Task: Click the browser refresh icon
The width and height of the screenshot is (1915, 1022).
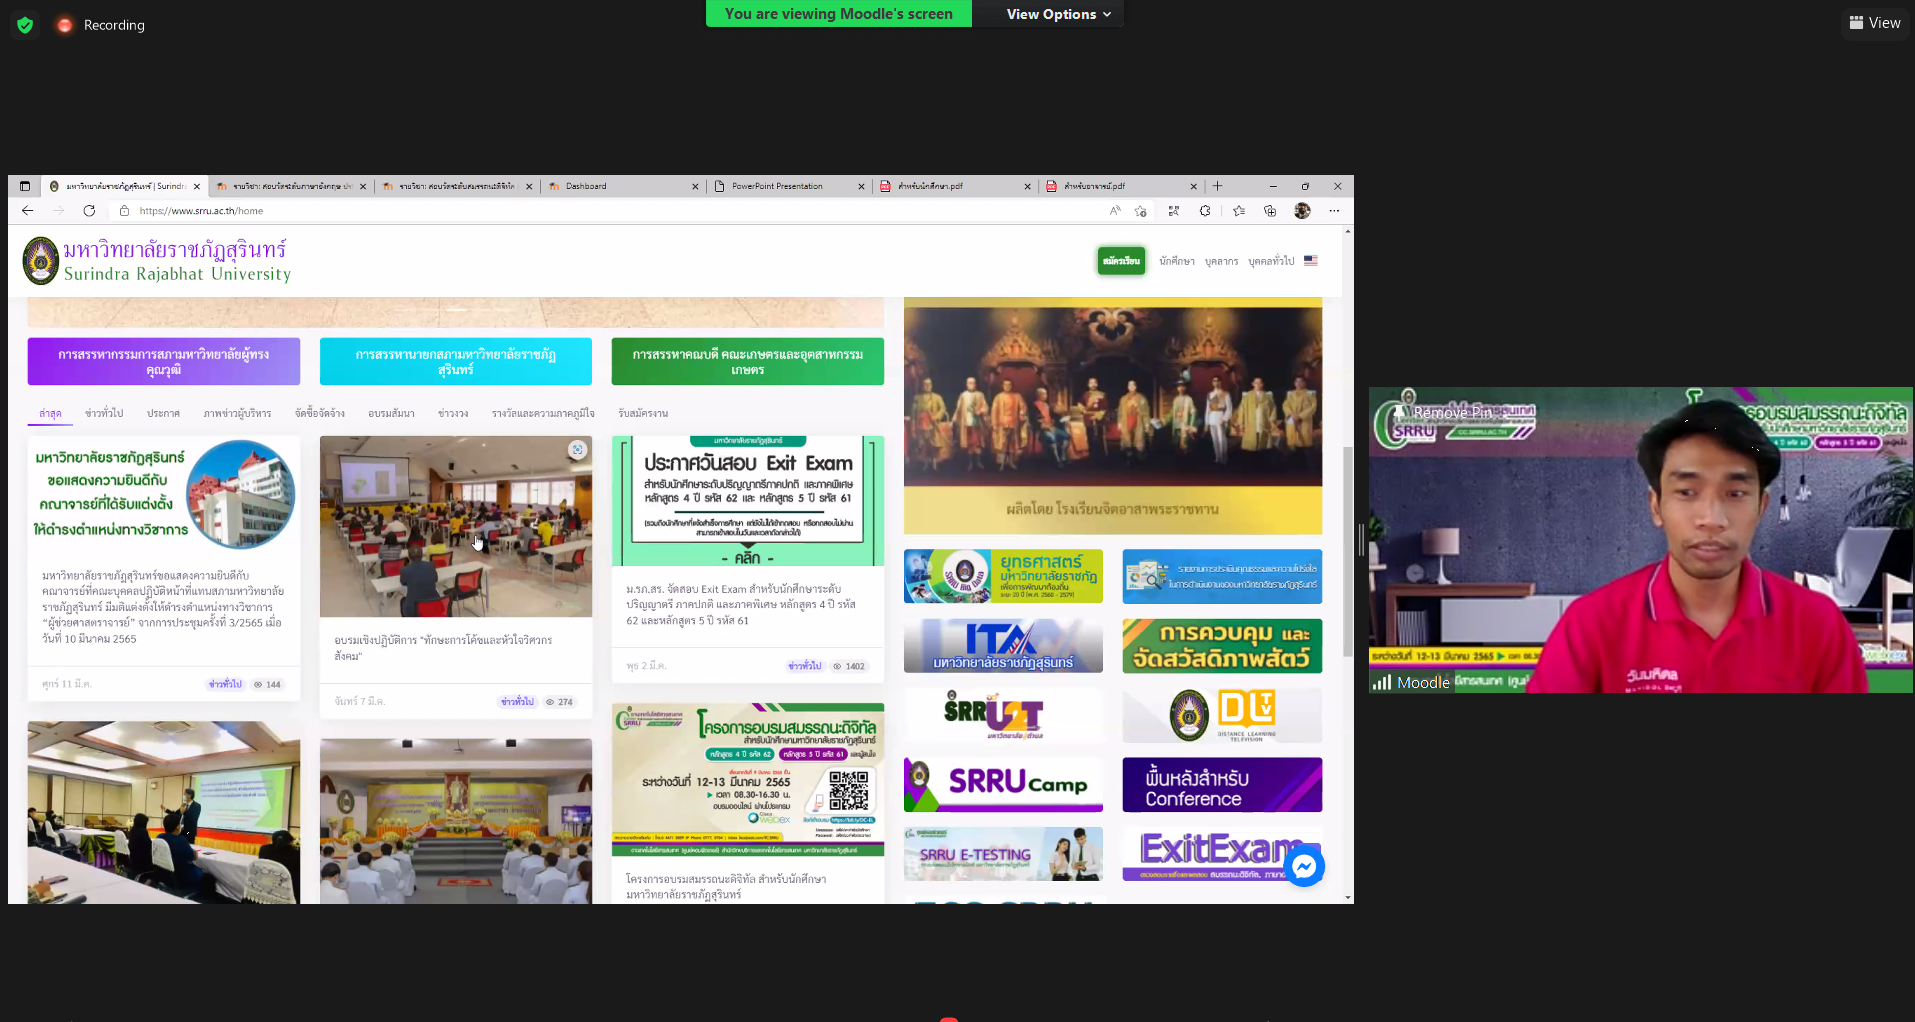Action: 89,211
